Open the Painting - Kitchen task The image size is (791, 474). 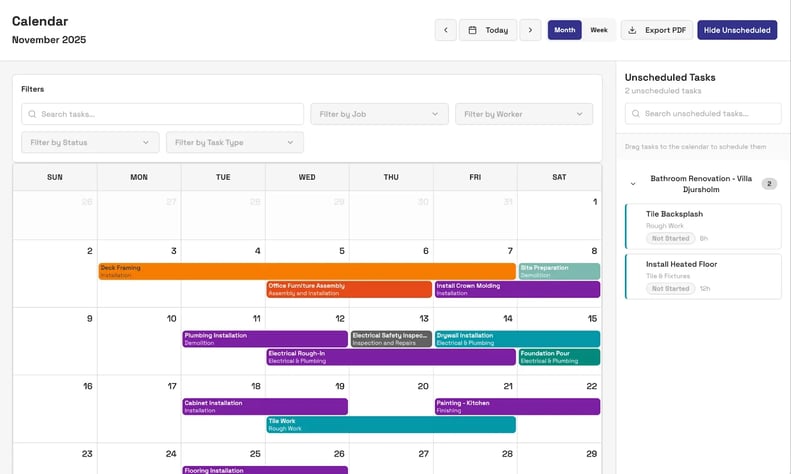click(x=518, y=406)
